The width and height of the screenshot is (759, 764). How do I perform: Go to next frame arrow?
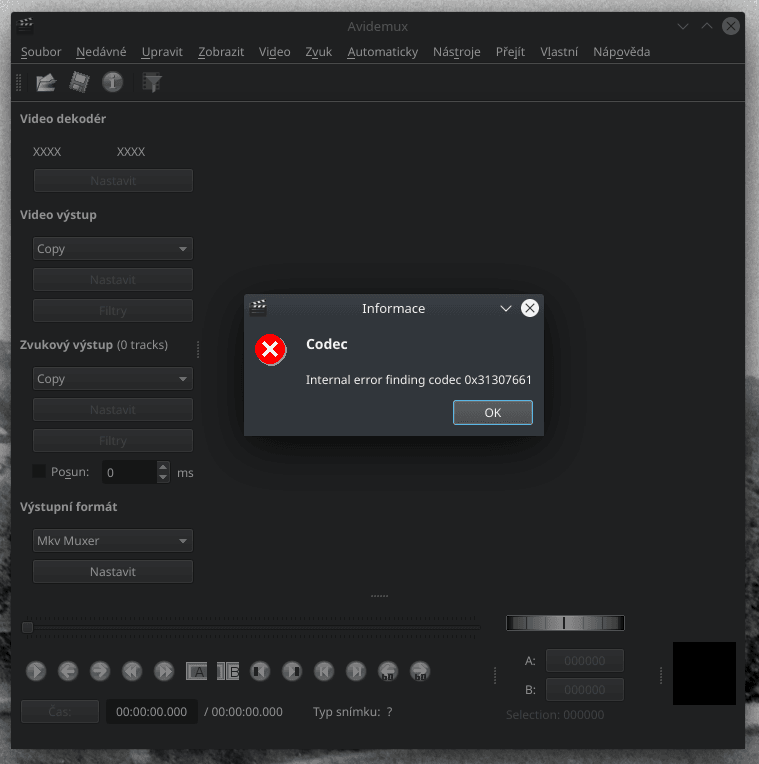coord(100,671)
